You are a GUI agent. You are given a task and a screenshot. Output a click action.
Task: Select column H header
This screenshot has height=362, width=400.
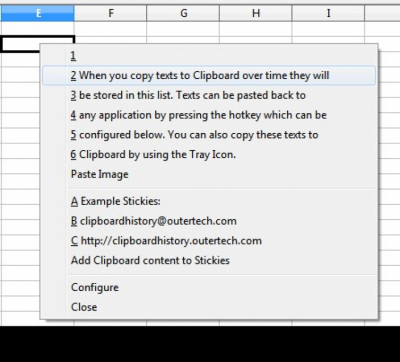pyautogui.click(x=256, y=13)
